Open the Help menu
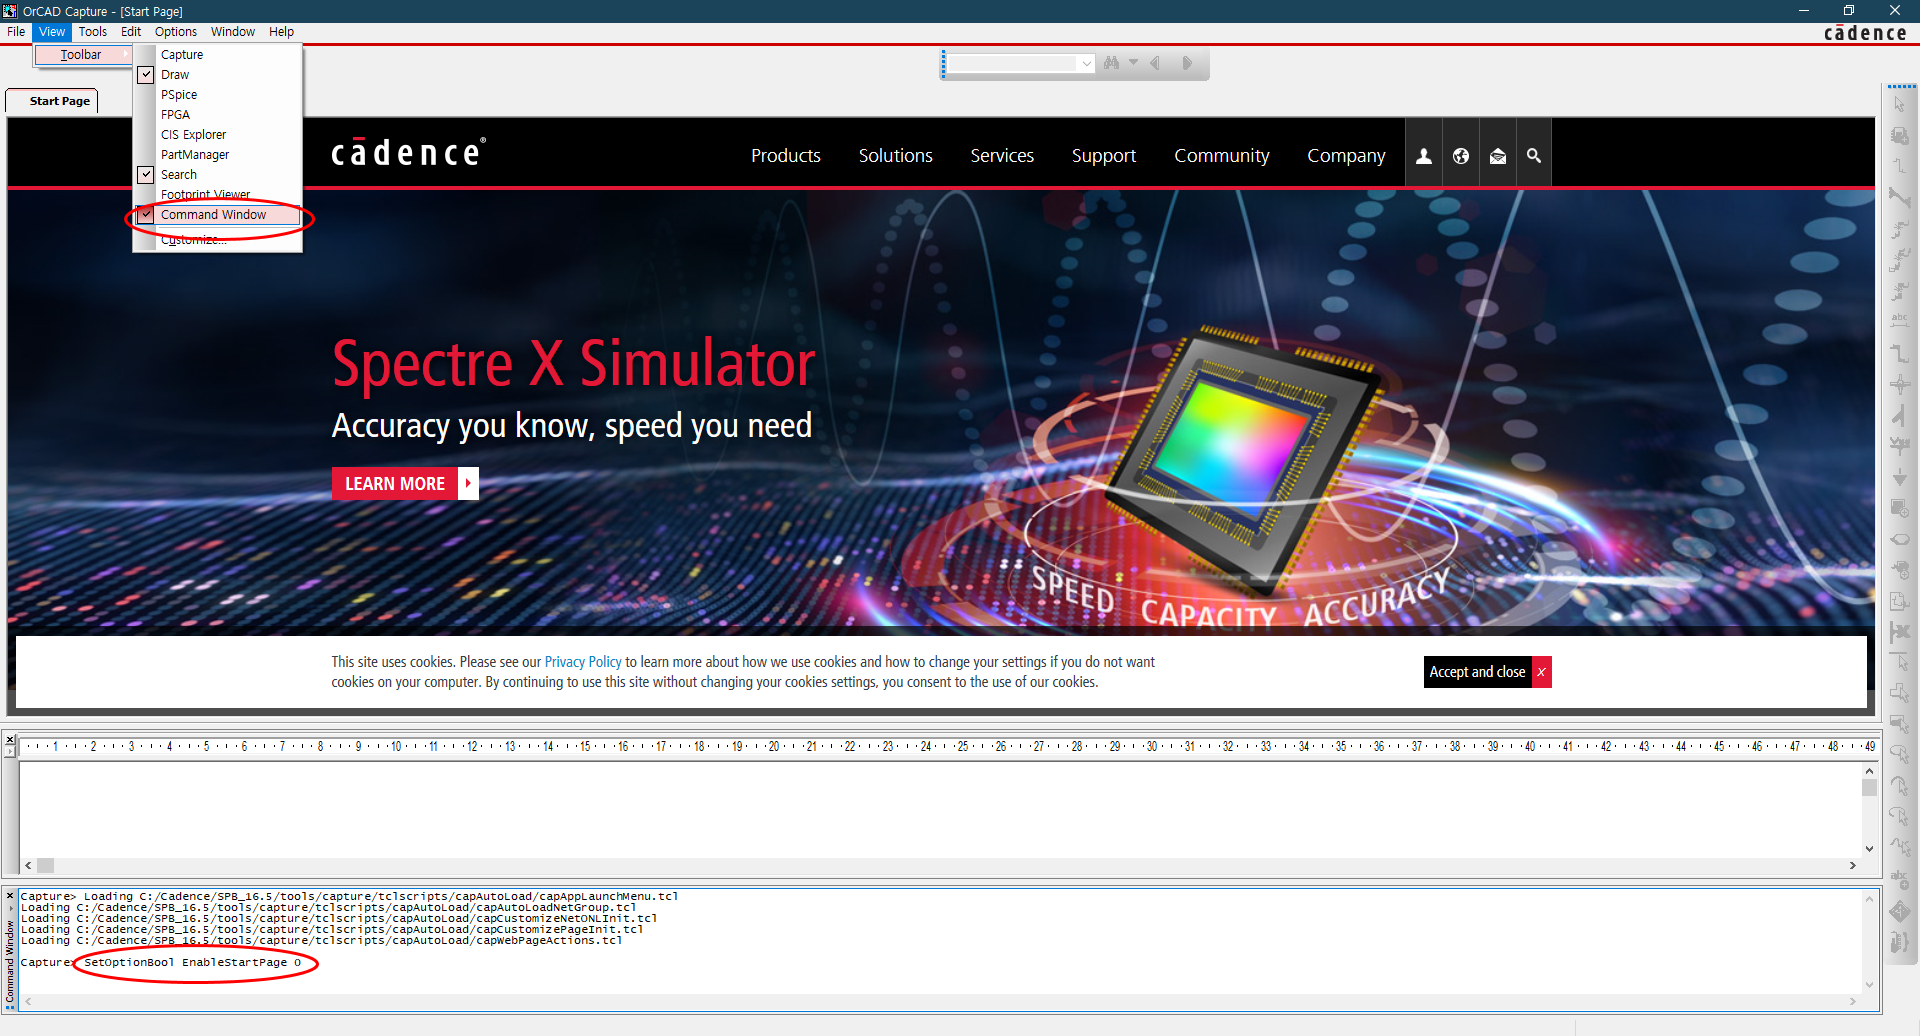Image resolution: width=1920 pixels, height=1036 pixels. pyautogui.click(x=281, y=32)
